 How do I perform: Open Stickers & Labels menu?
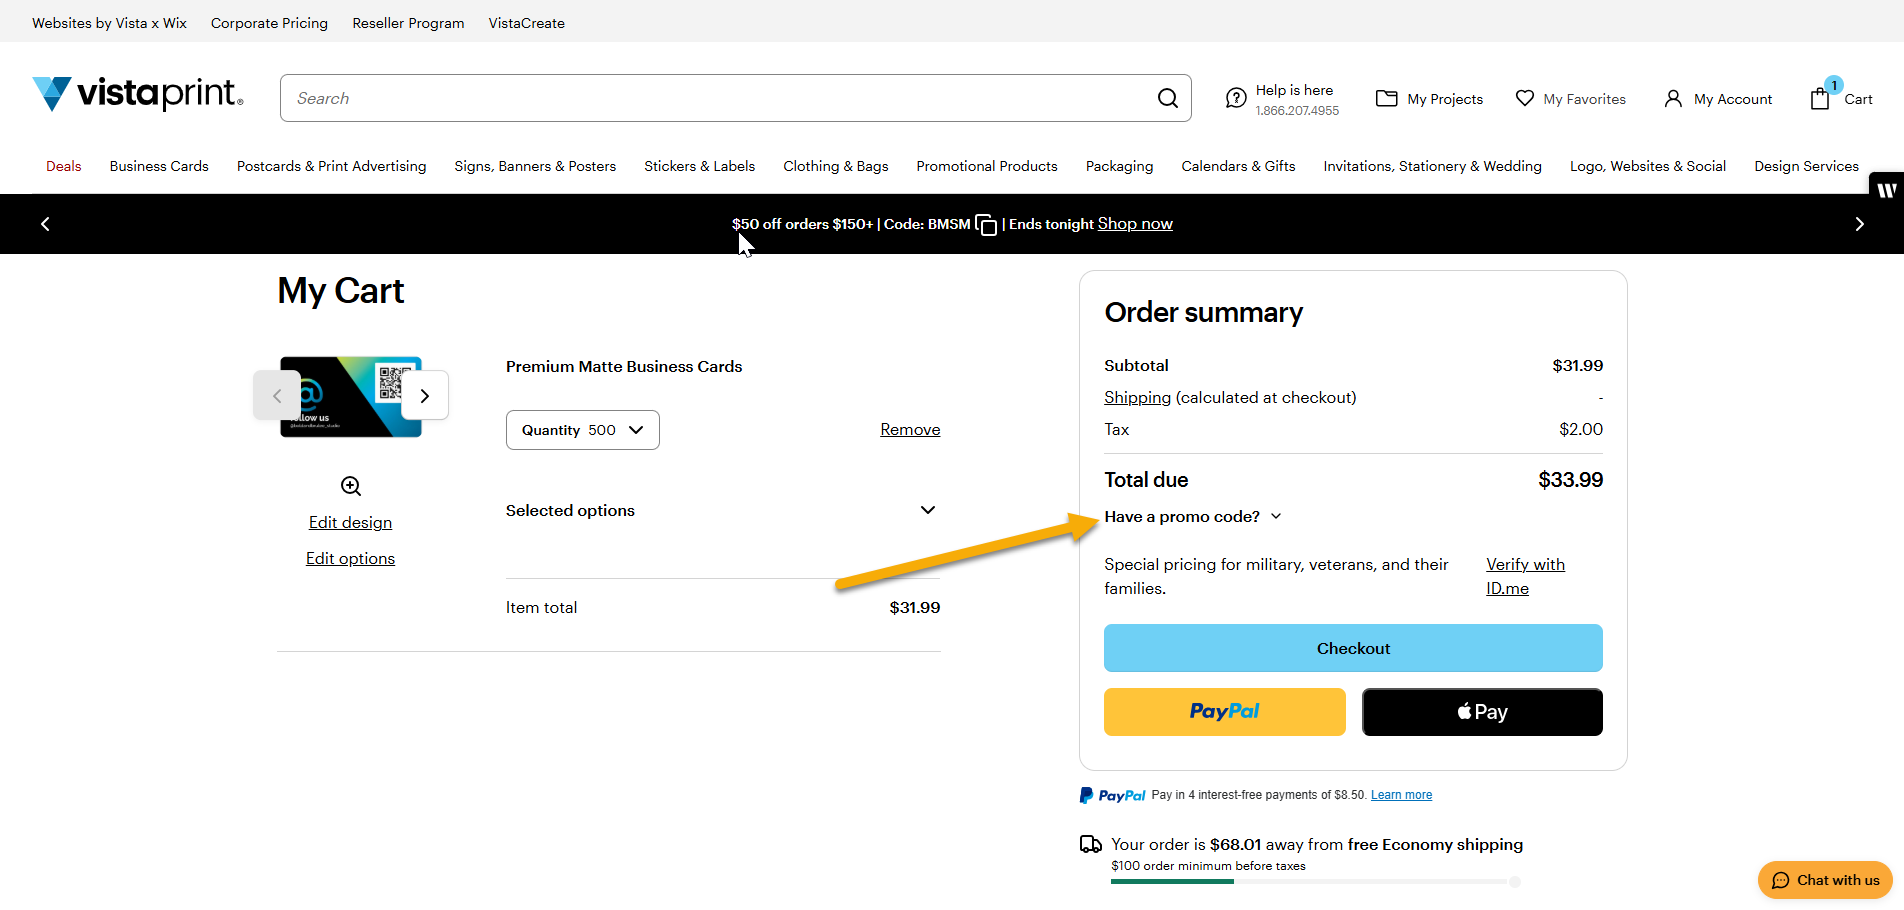tap(700, 166)
